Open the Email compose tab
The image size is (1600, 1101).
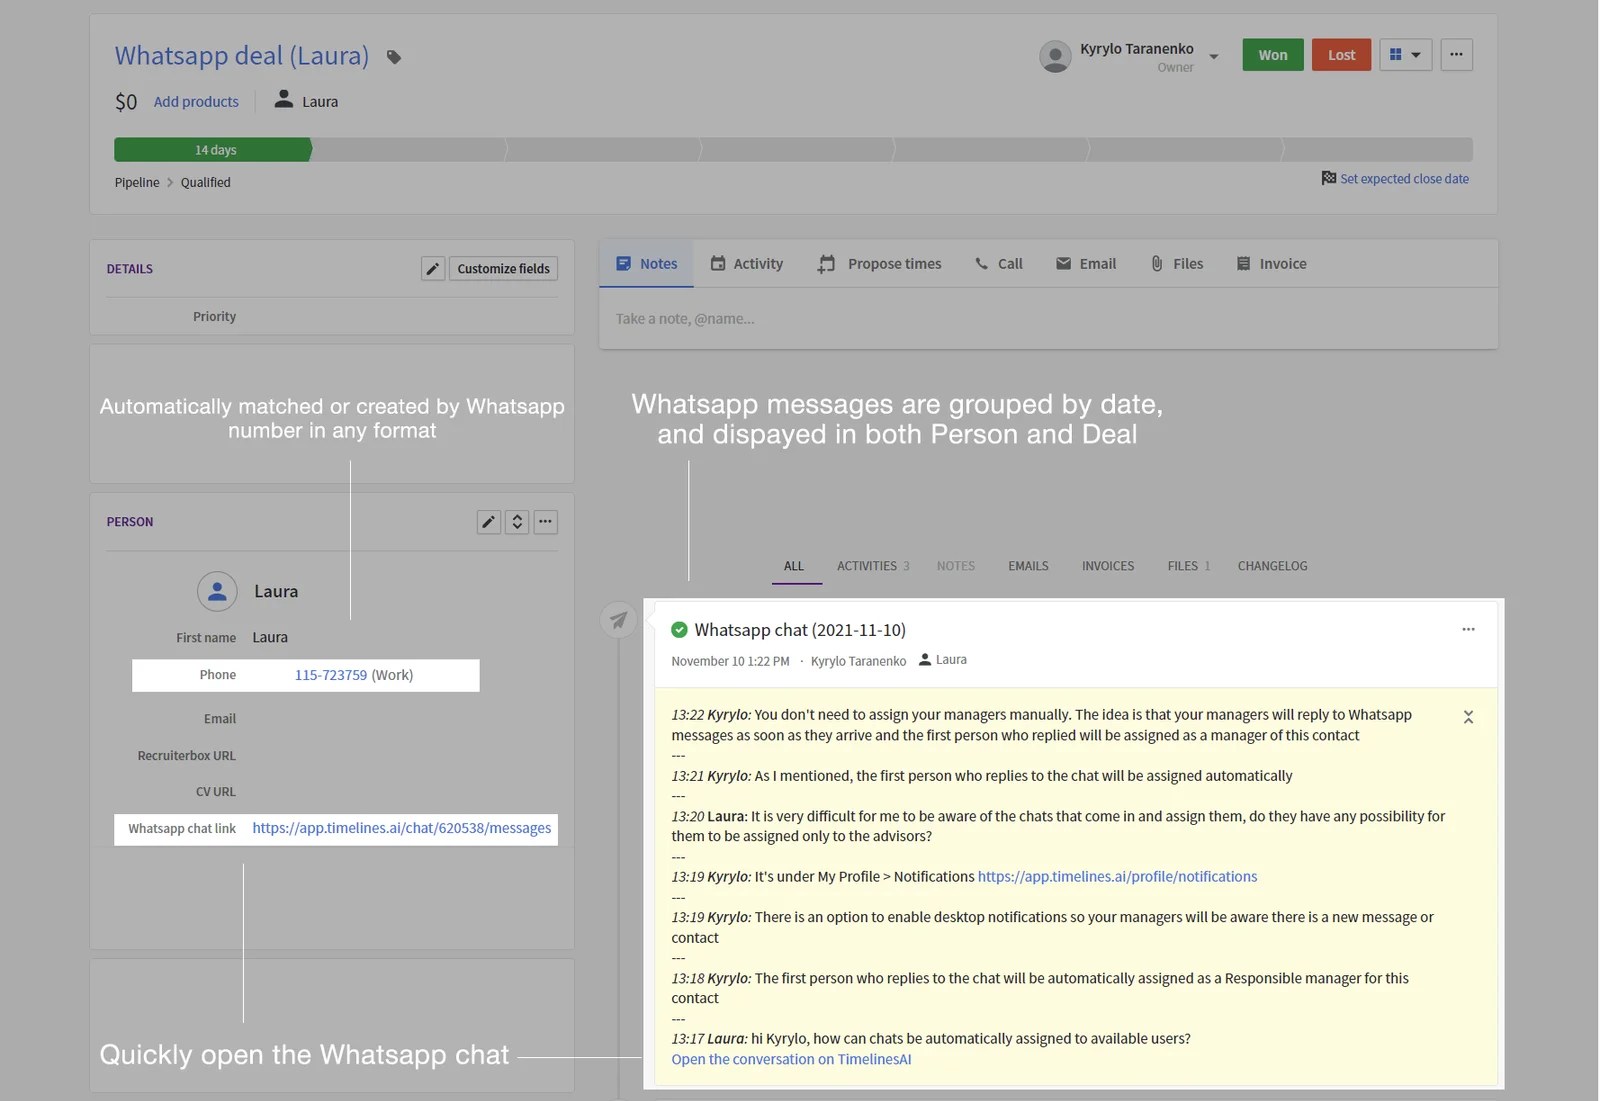(x=1085, y=264)
